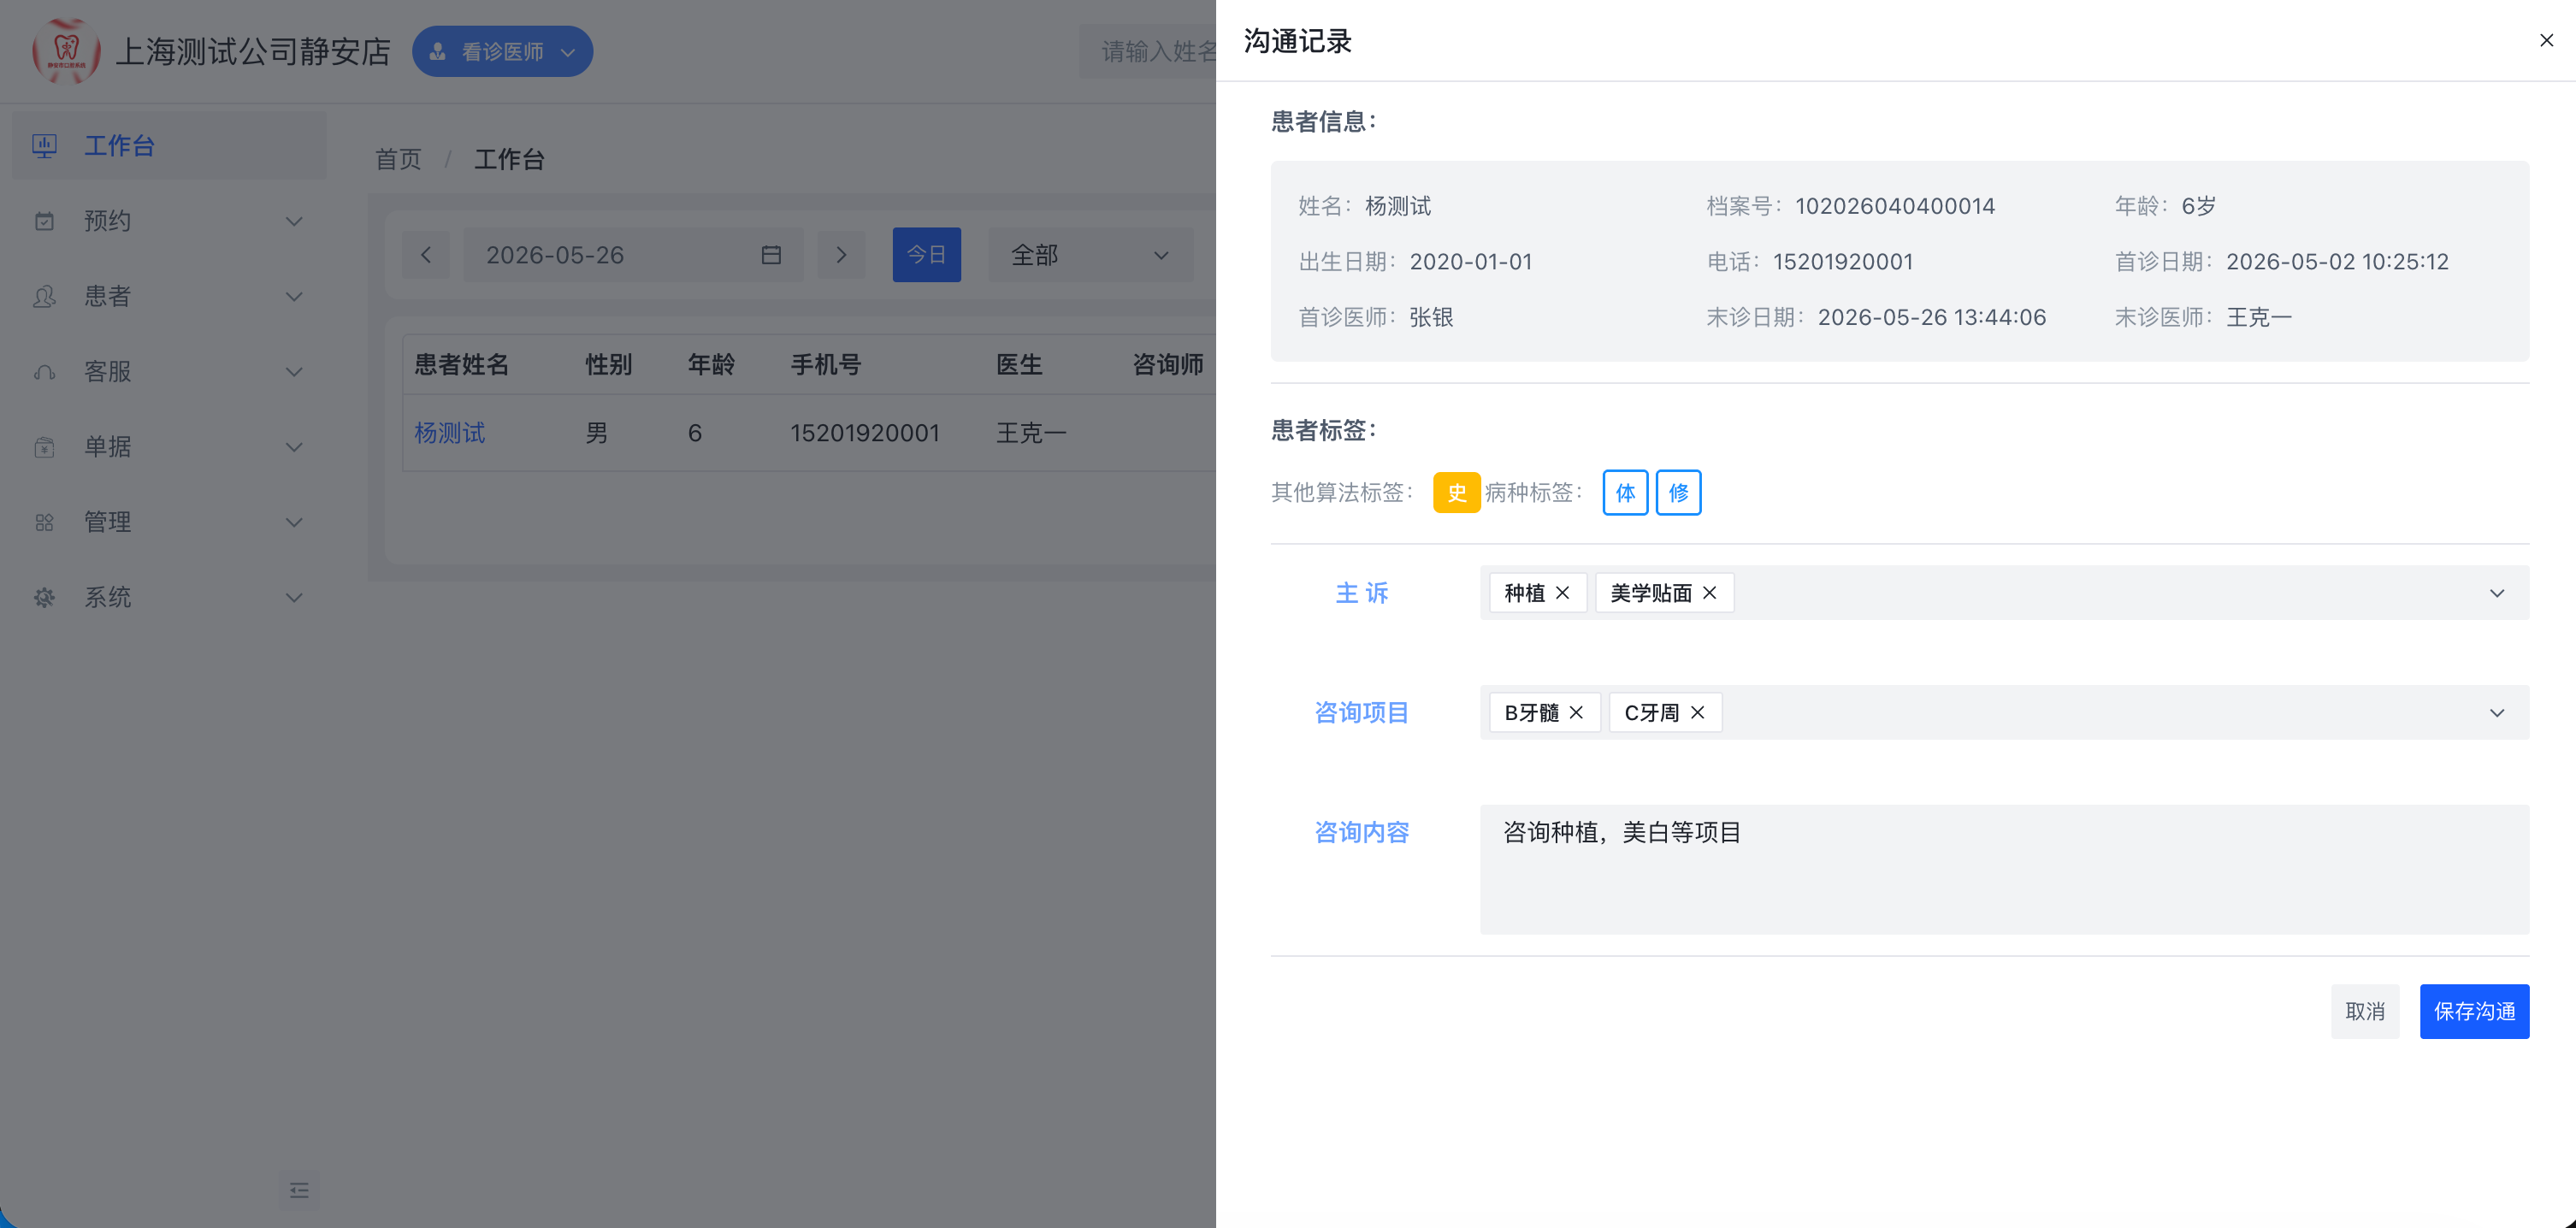Click the 单据 receipt icon
The height and width of the screenshot is (1228, 2576).
click(44, 447)
